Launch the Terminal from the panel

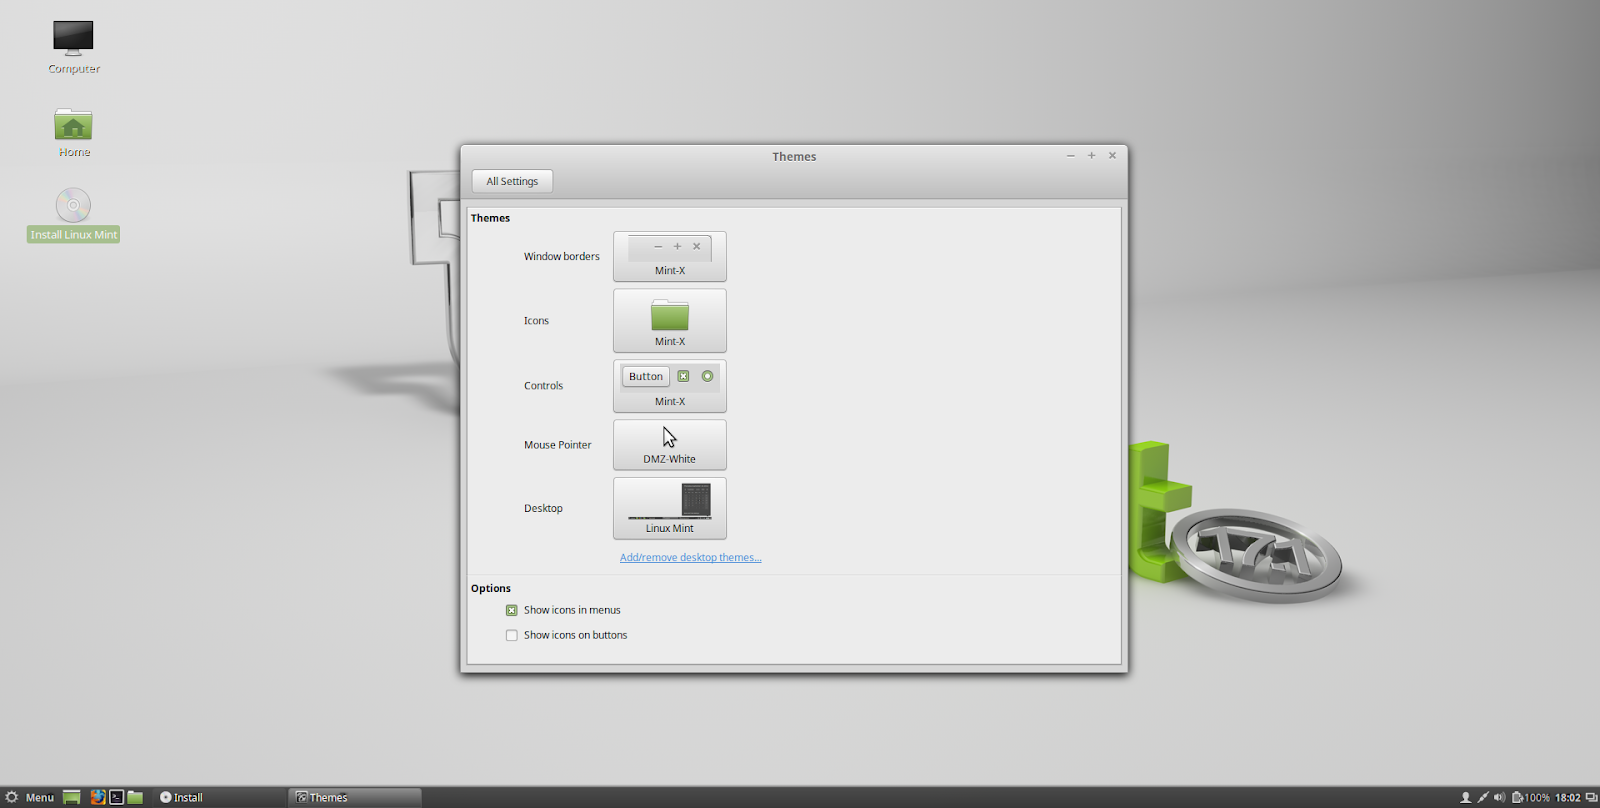(x=116, y=797)
